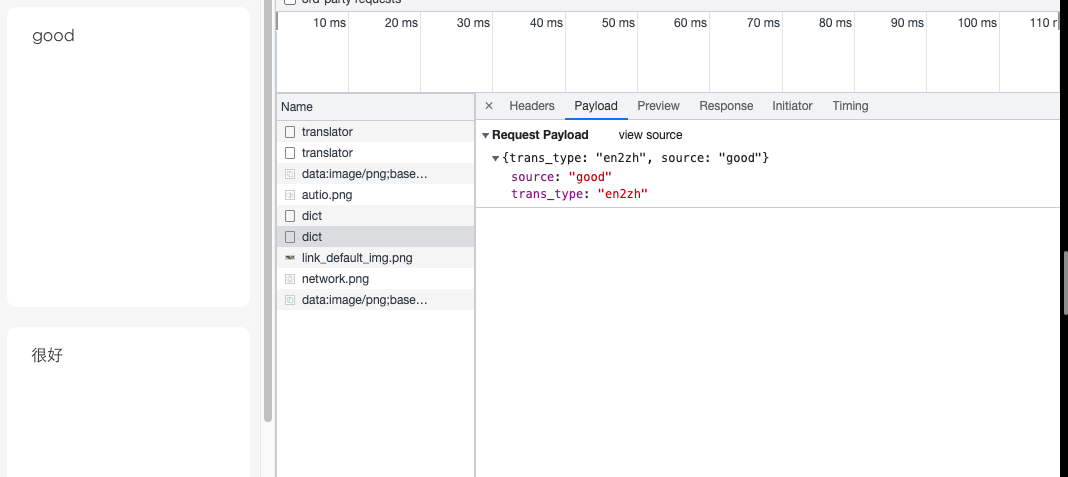The image size is (1068, 477).
Task: Open the Preview tab
Action: [x=658, y=106]
